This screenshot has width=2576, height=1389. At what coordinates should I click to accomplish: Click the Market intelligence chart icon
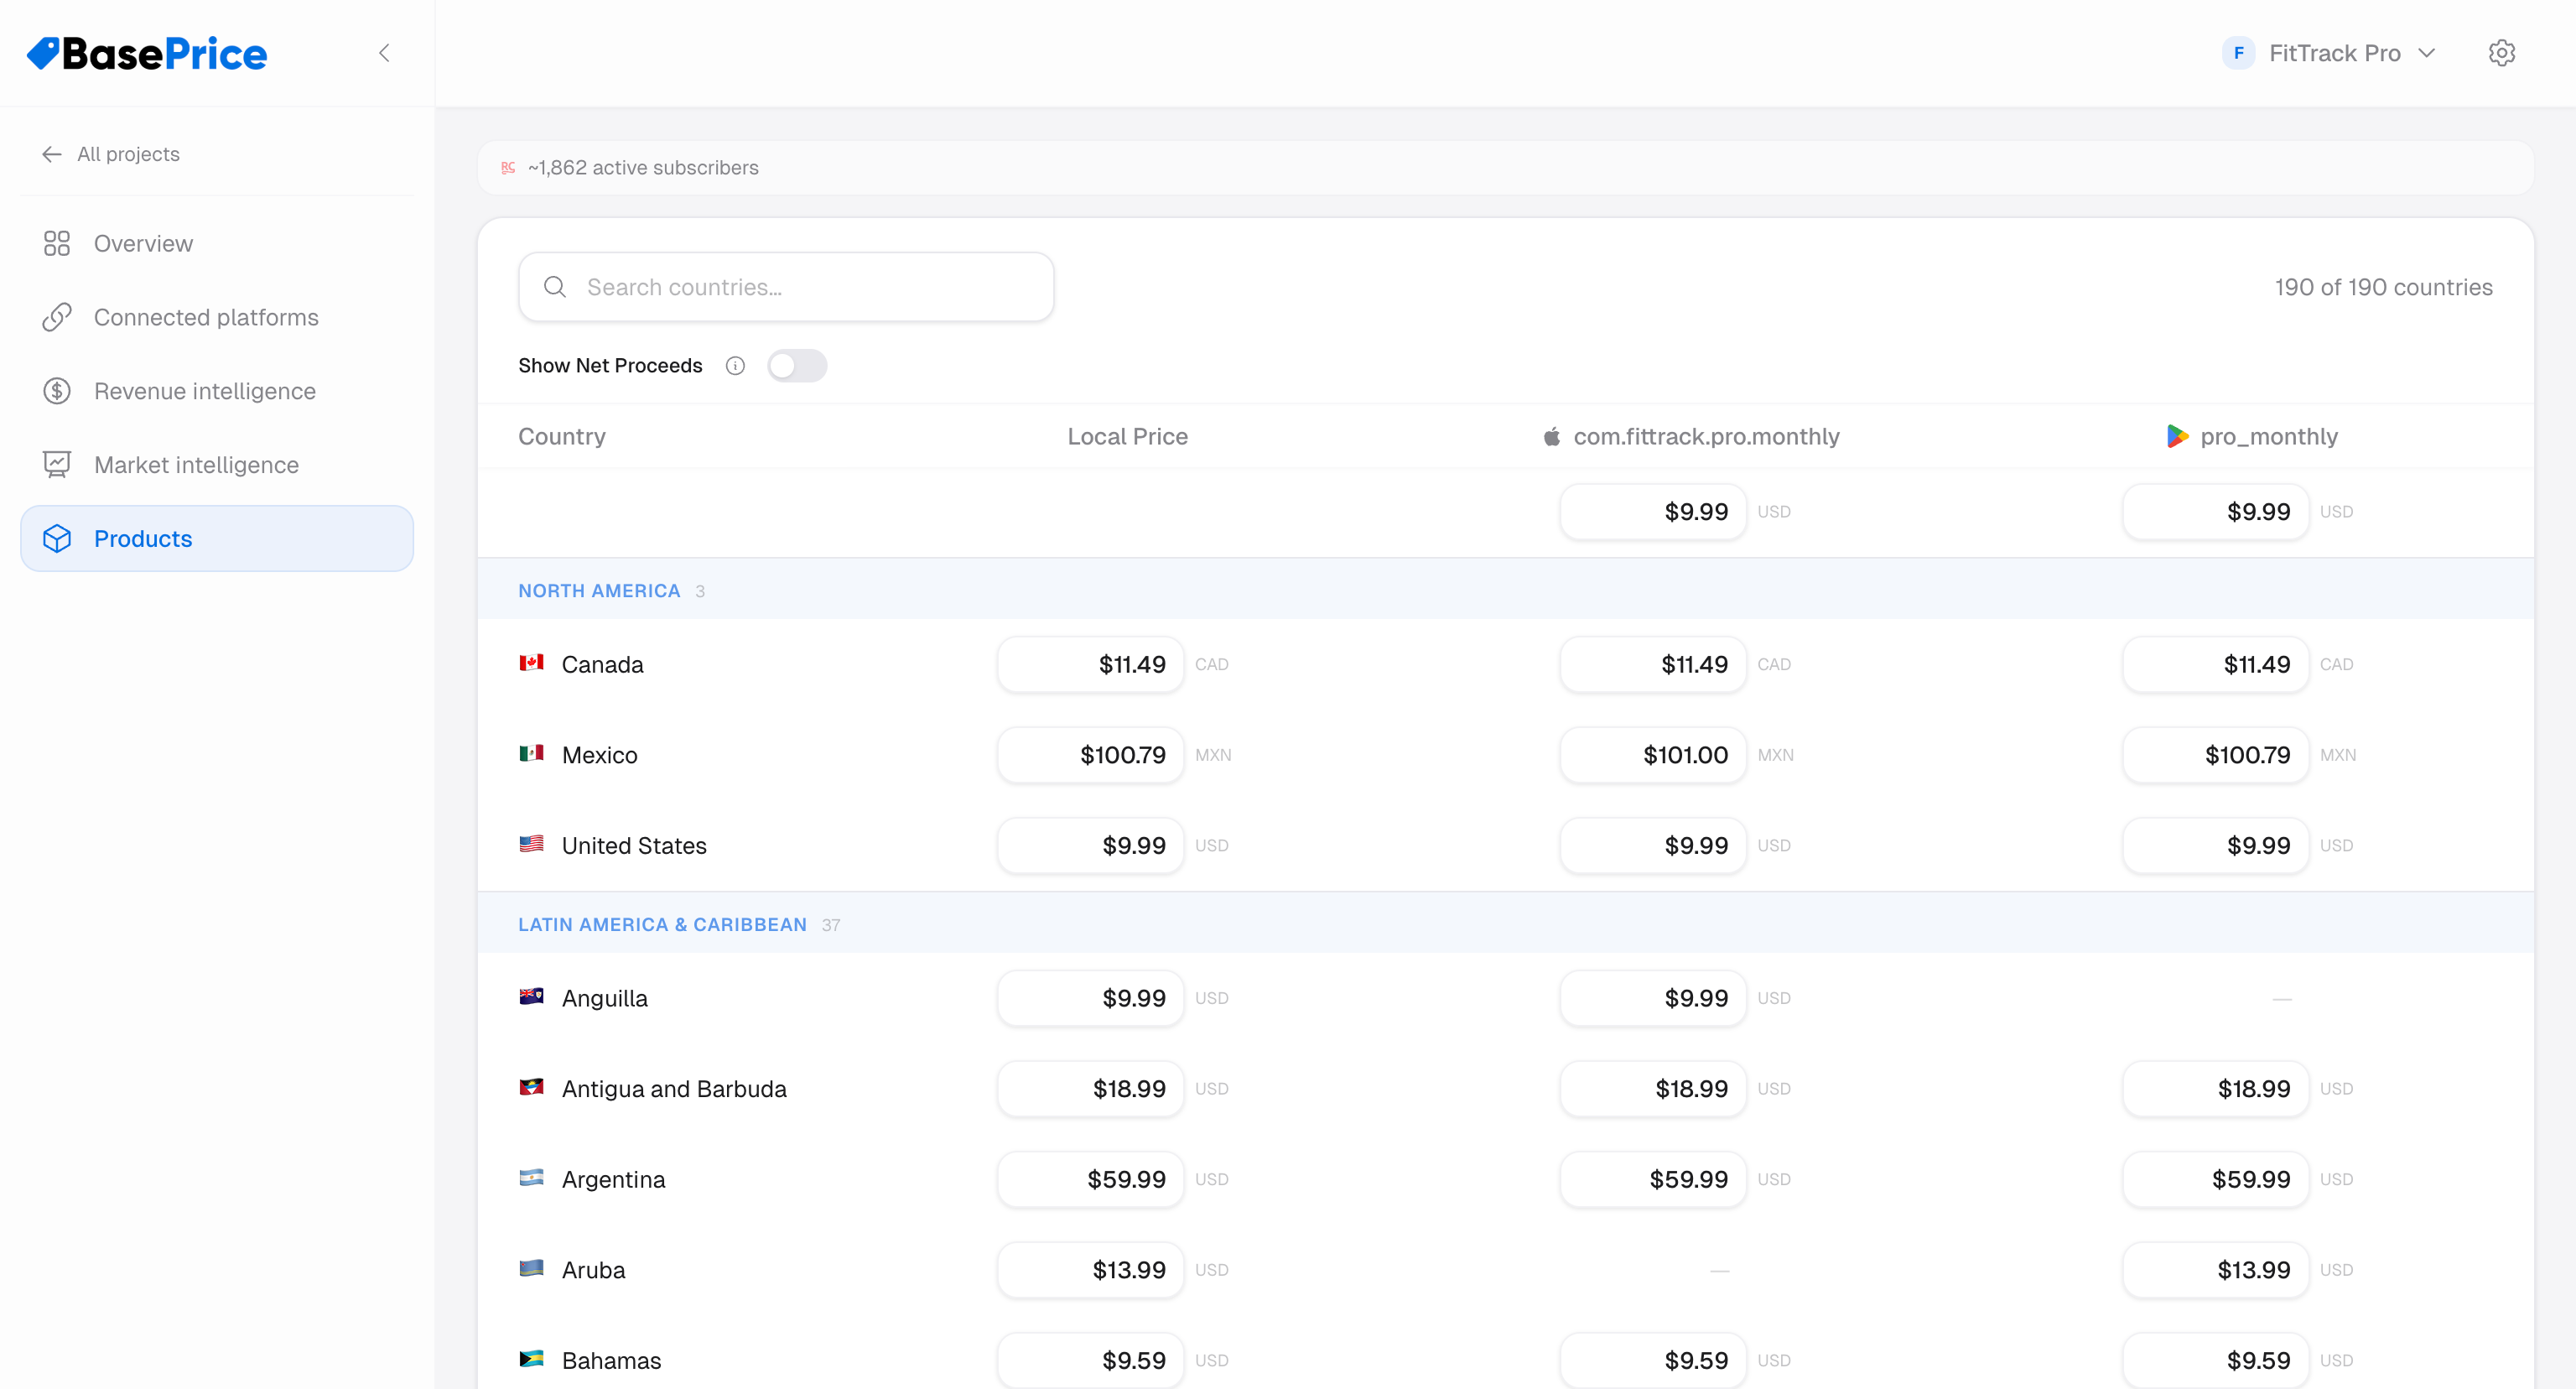(x=57, y=465)
